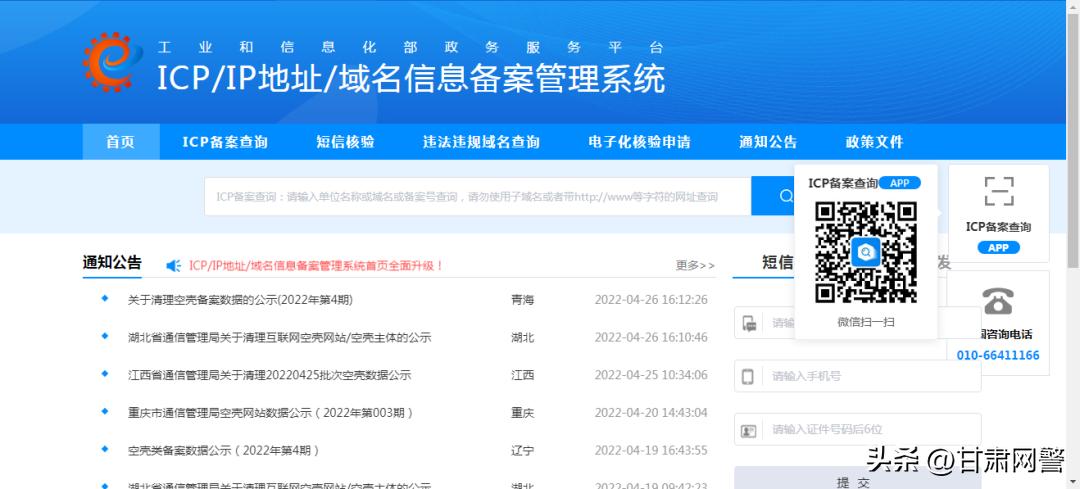Click the phone number field icon
Viewport: 1080px width, 489px height.
pyautogui.click(x=748, y=377)
